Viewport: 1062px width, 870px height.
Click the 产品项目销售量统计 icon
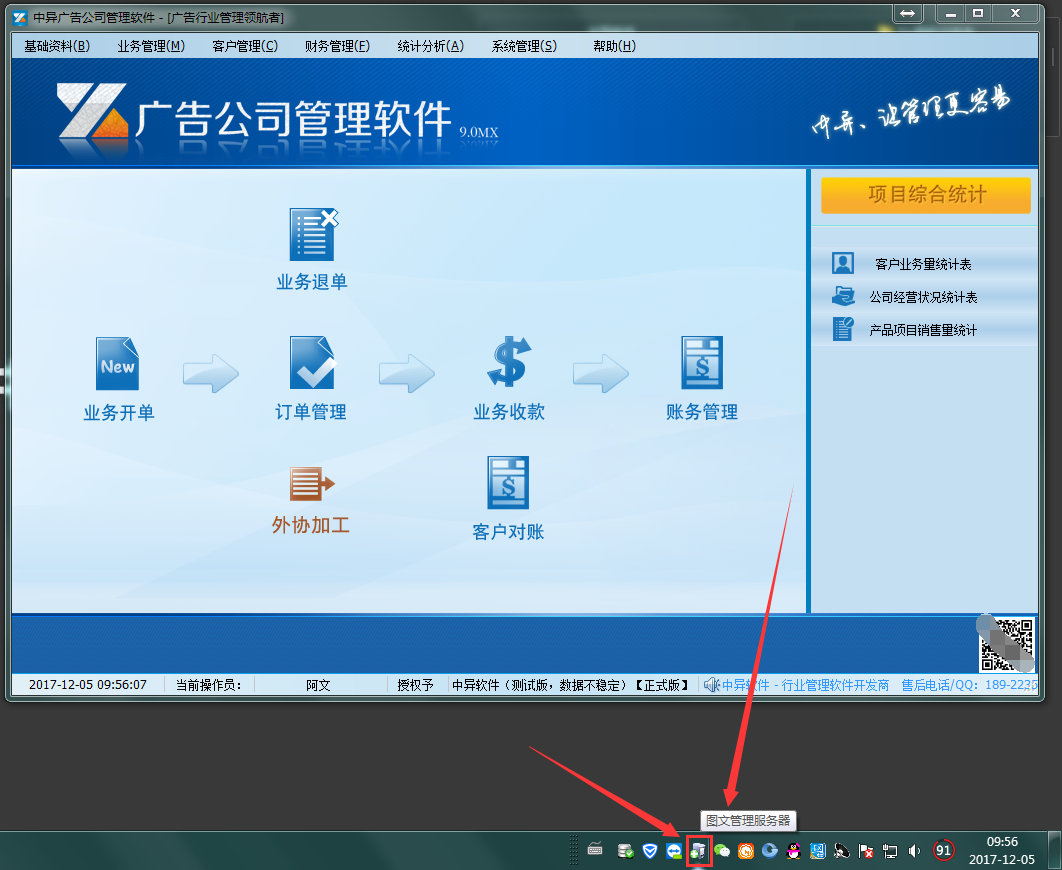click(x=843, y=330)
